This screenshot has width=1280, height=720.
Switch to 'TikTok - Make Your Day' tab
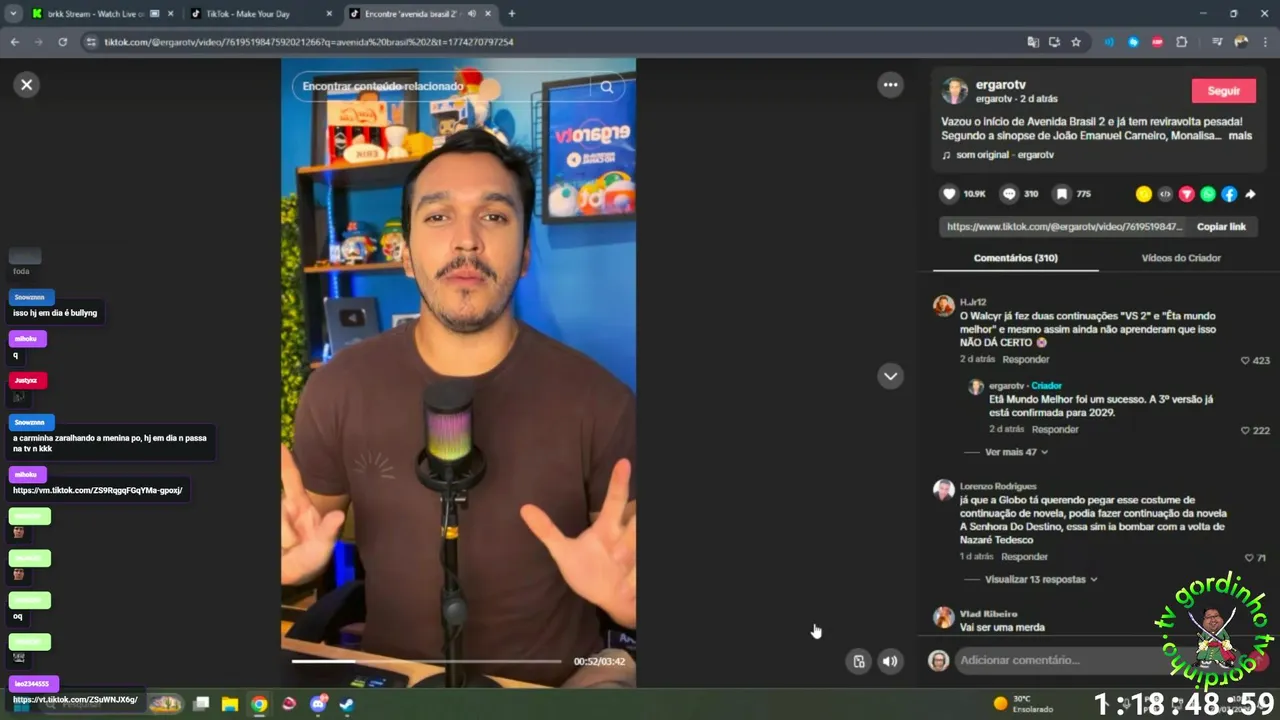point(260,14)
